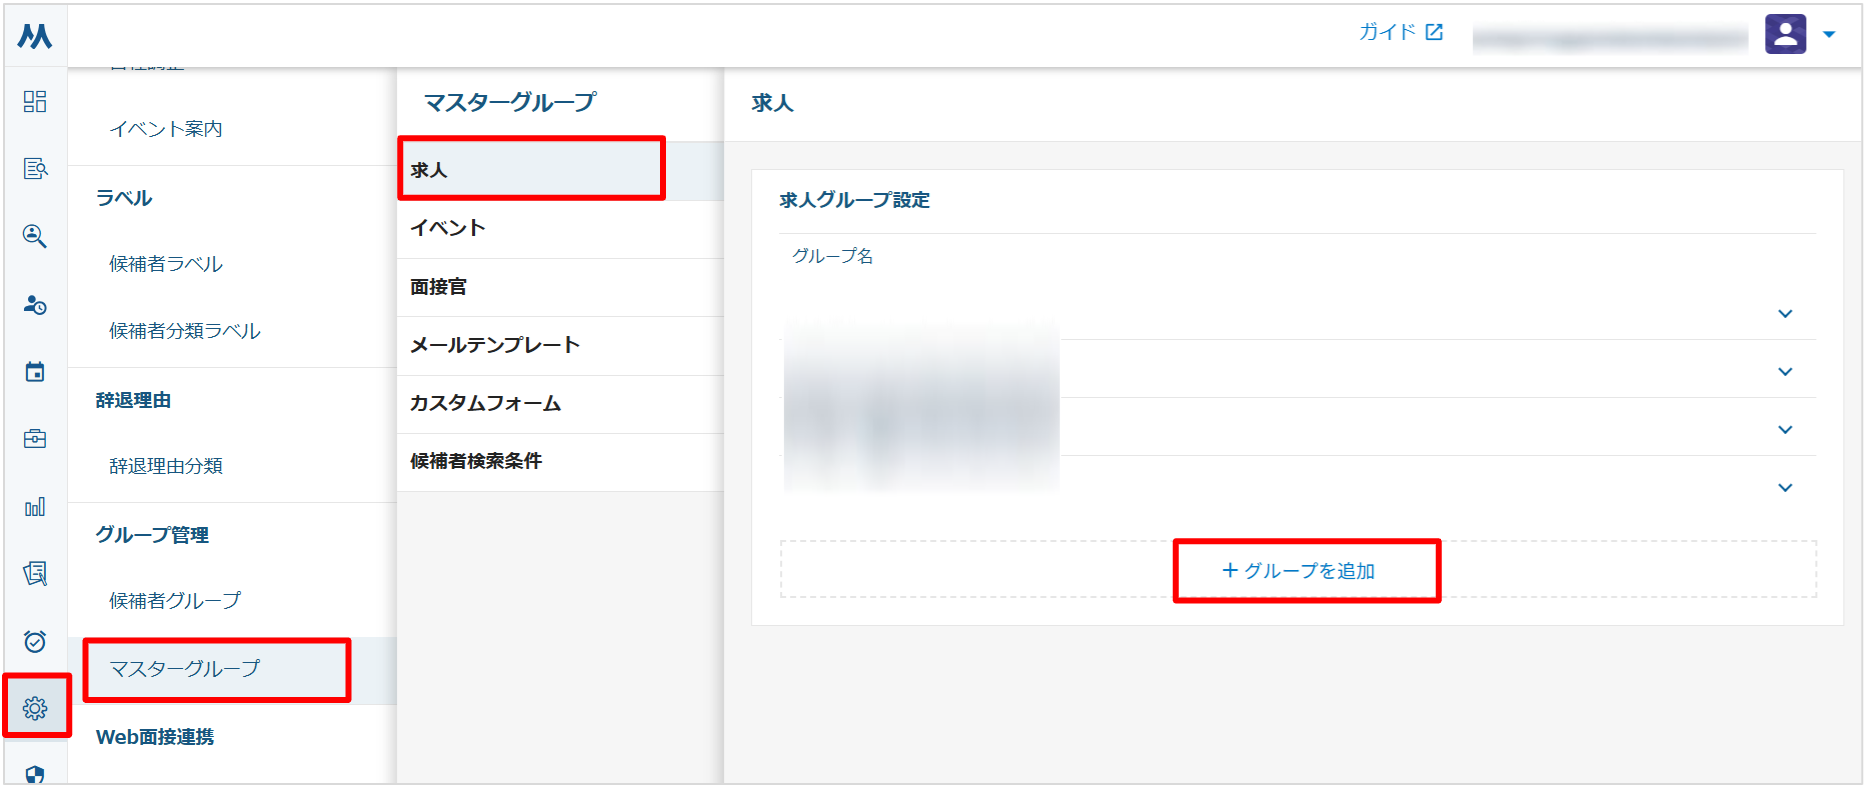The height and width of the screenshot is (791, 1870).
Task: Click the calendar icon in the sidebar
Action: [35, 372]
